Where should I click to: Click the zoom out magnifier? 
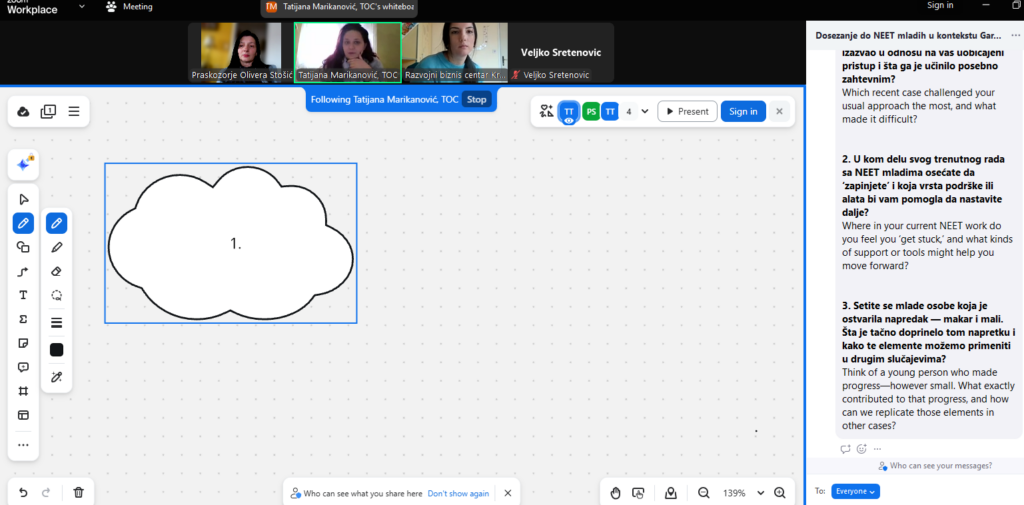click(x=703, y=492)
